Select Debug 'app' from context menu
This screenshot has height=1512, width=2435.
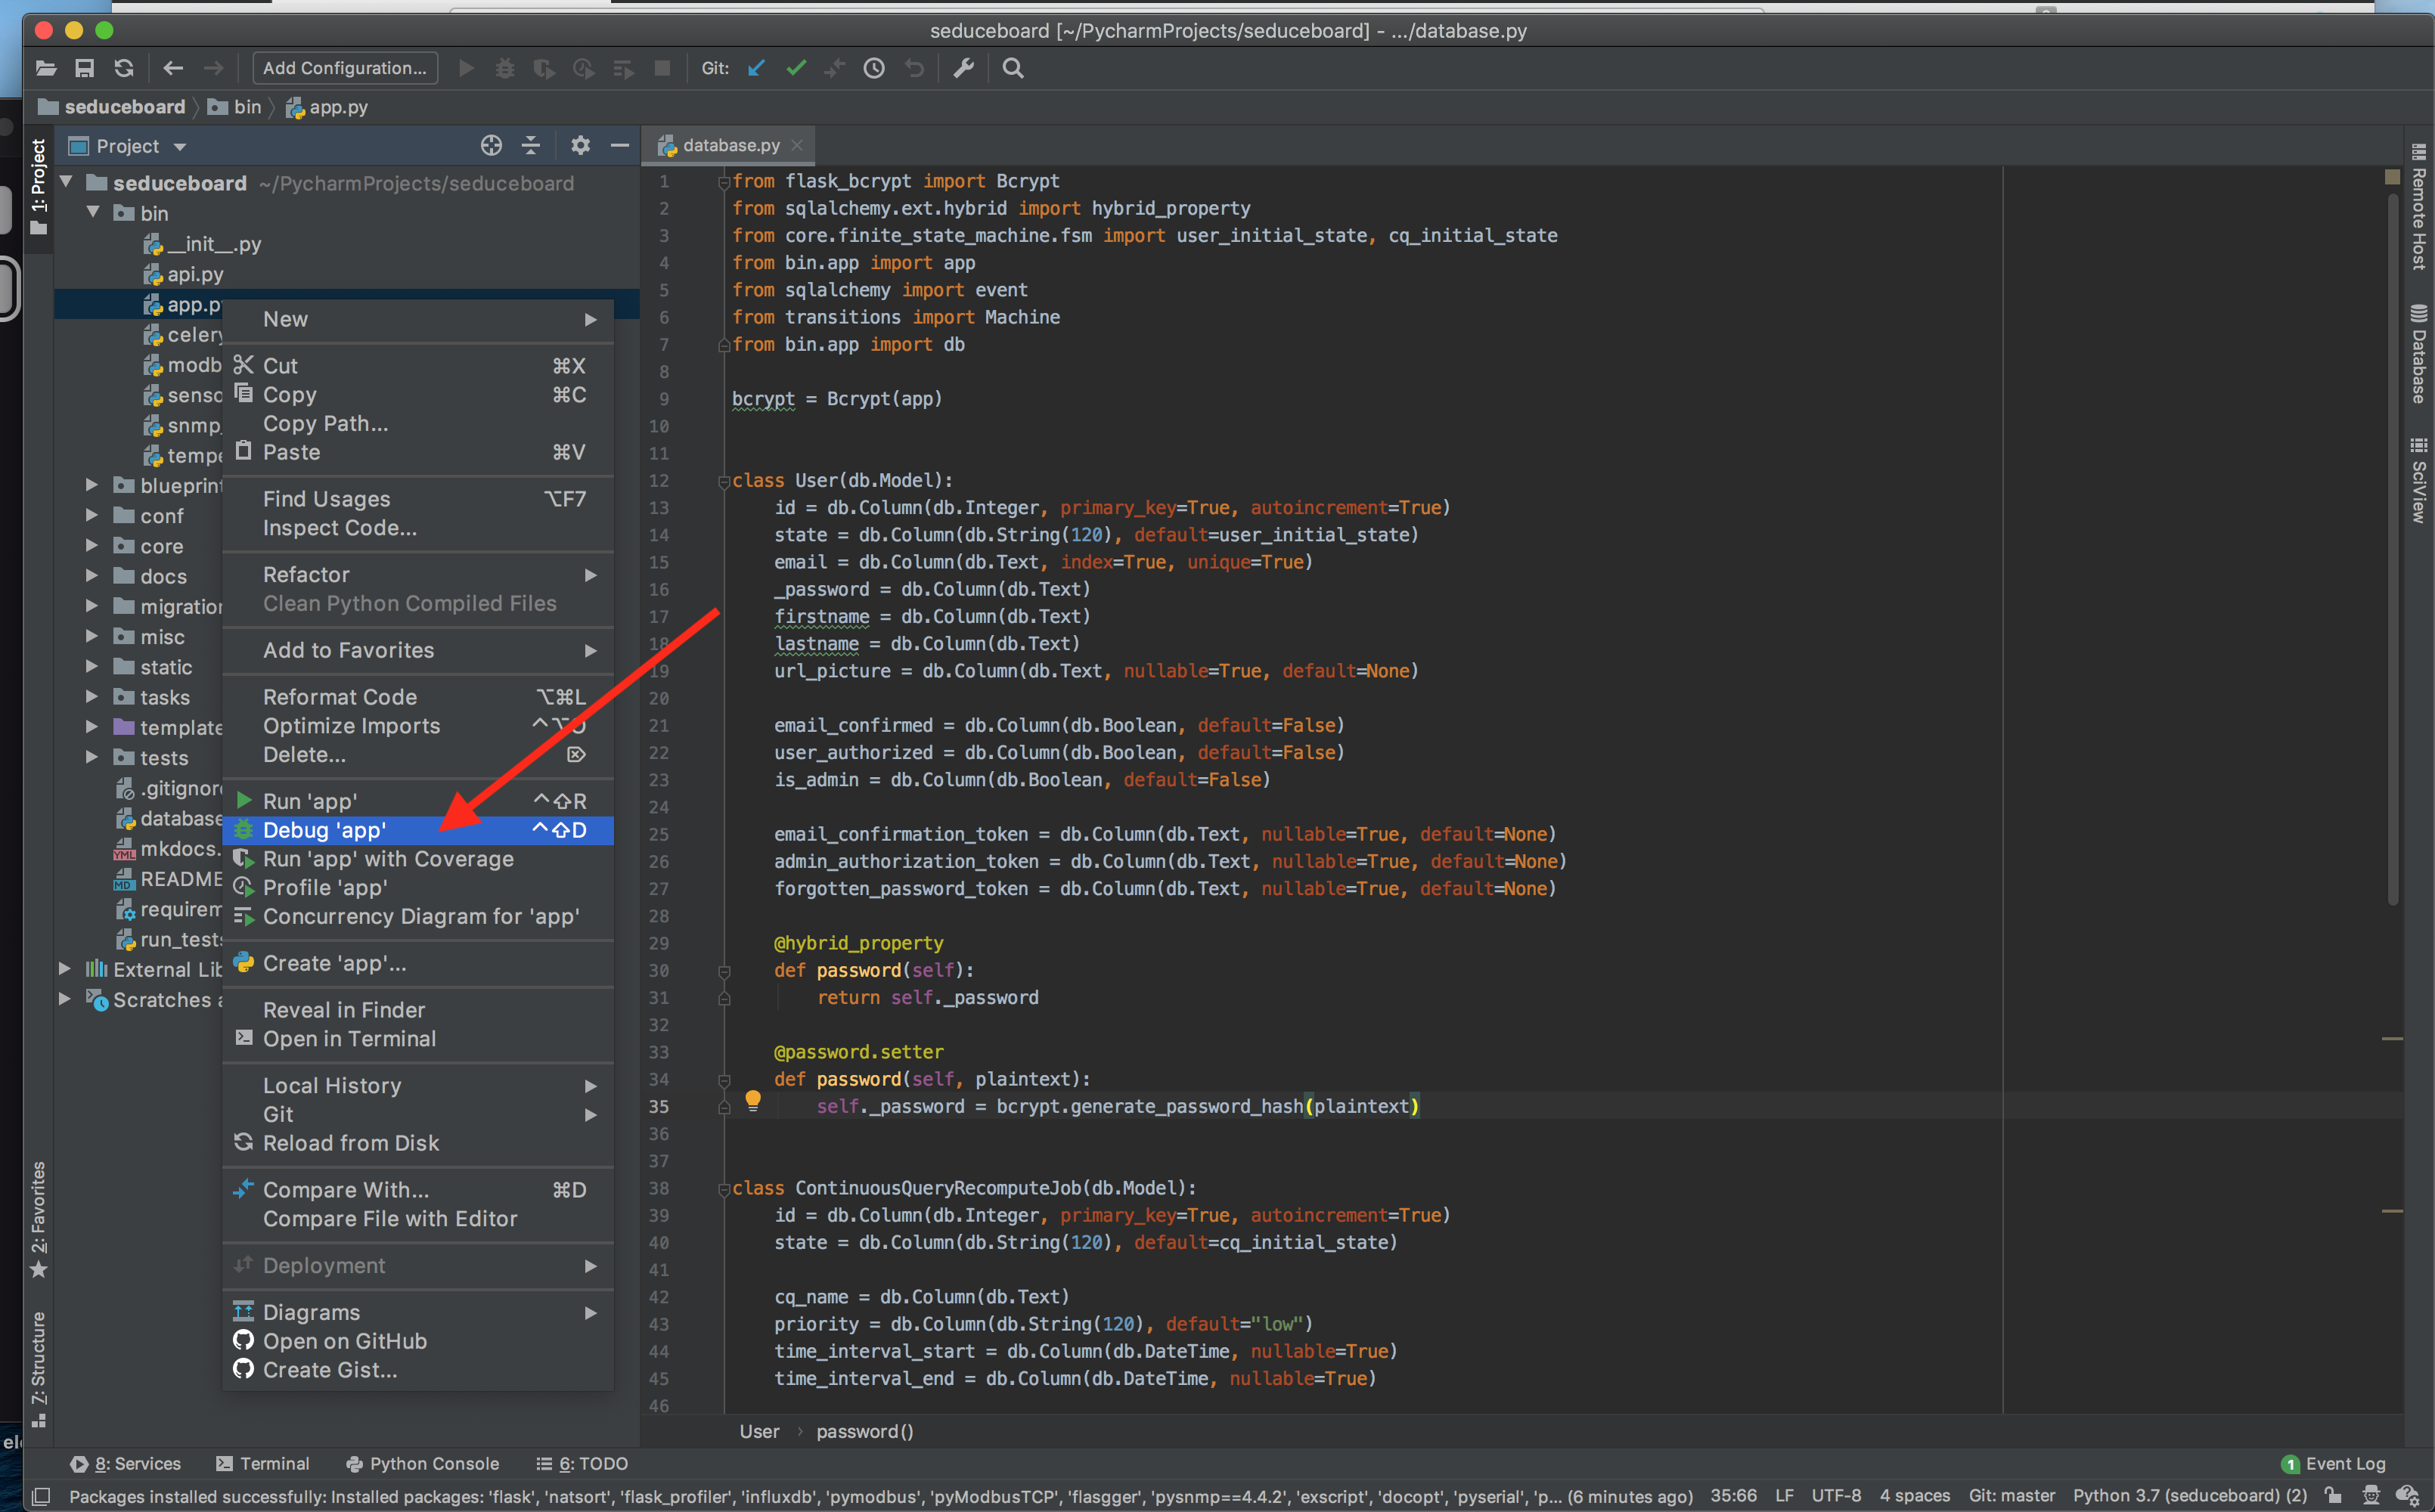[x=418, y=831]
